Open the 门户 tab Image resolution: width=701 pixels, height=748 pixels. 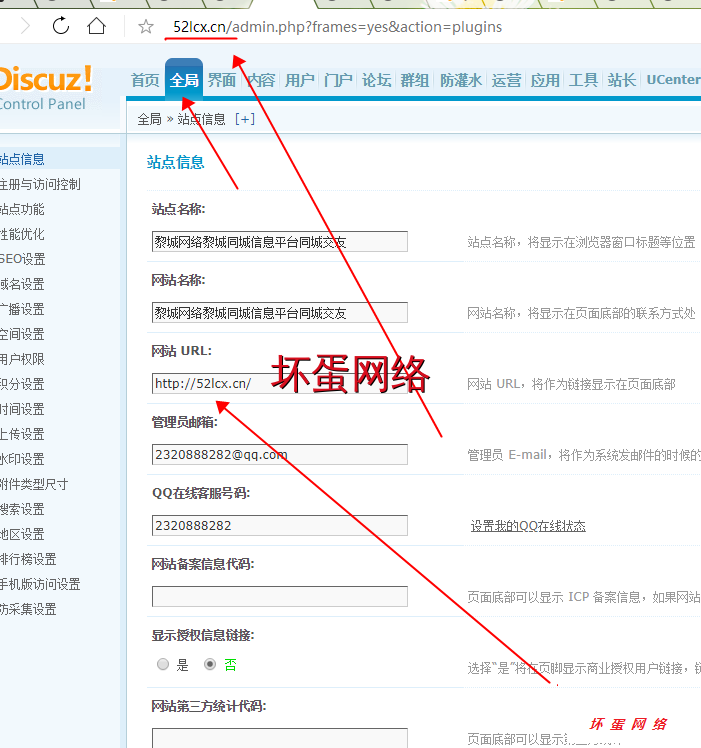tap(338, 80)
